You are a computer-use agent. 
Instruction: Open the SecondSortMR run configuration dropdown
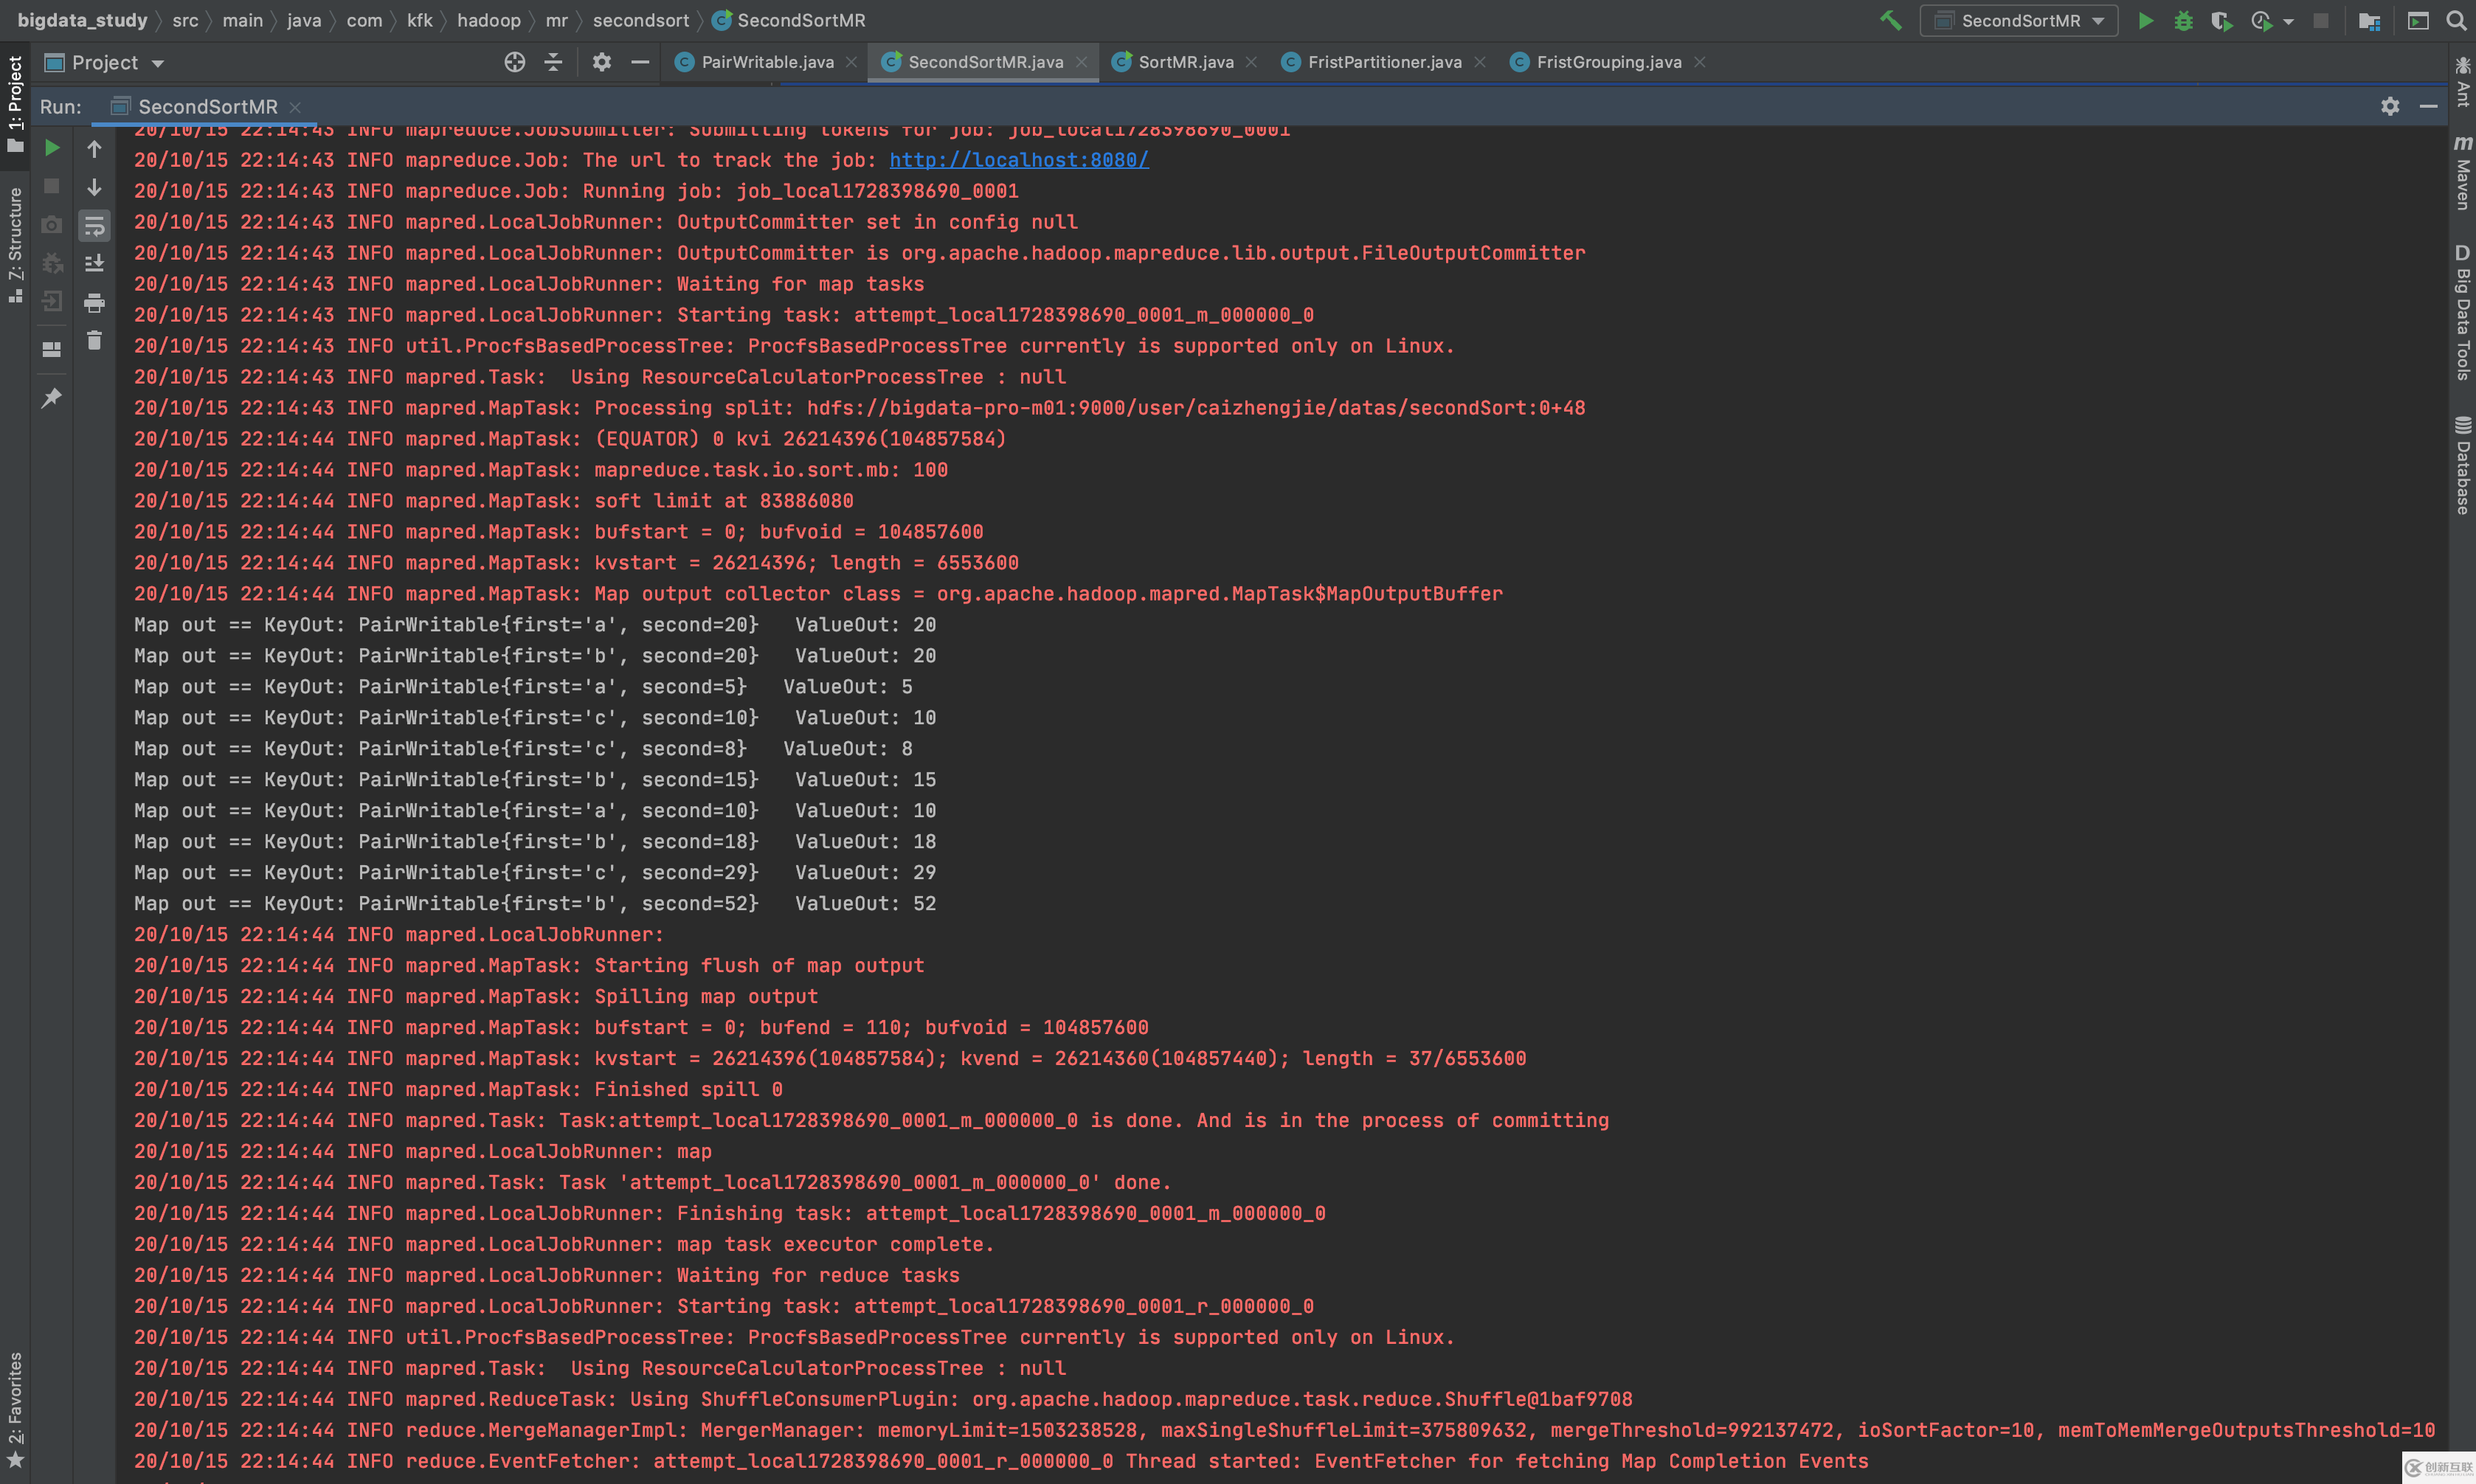point(2018,20)
